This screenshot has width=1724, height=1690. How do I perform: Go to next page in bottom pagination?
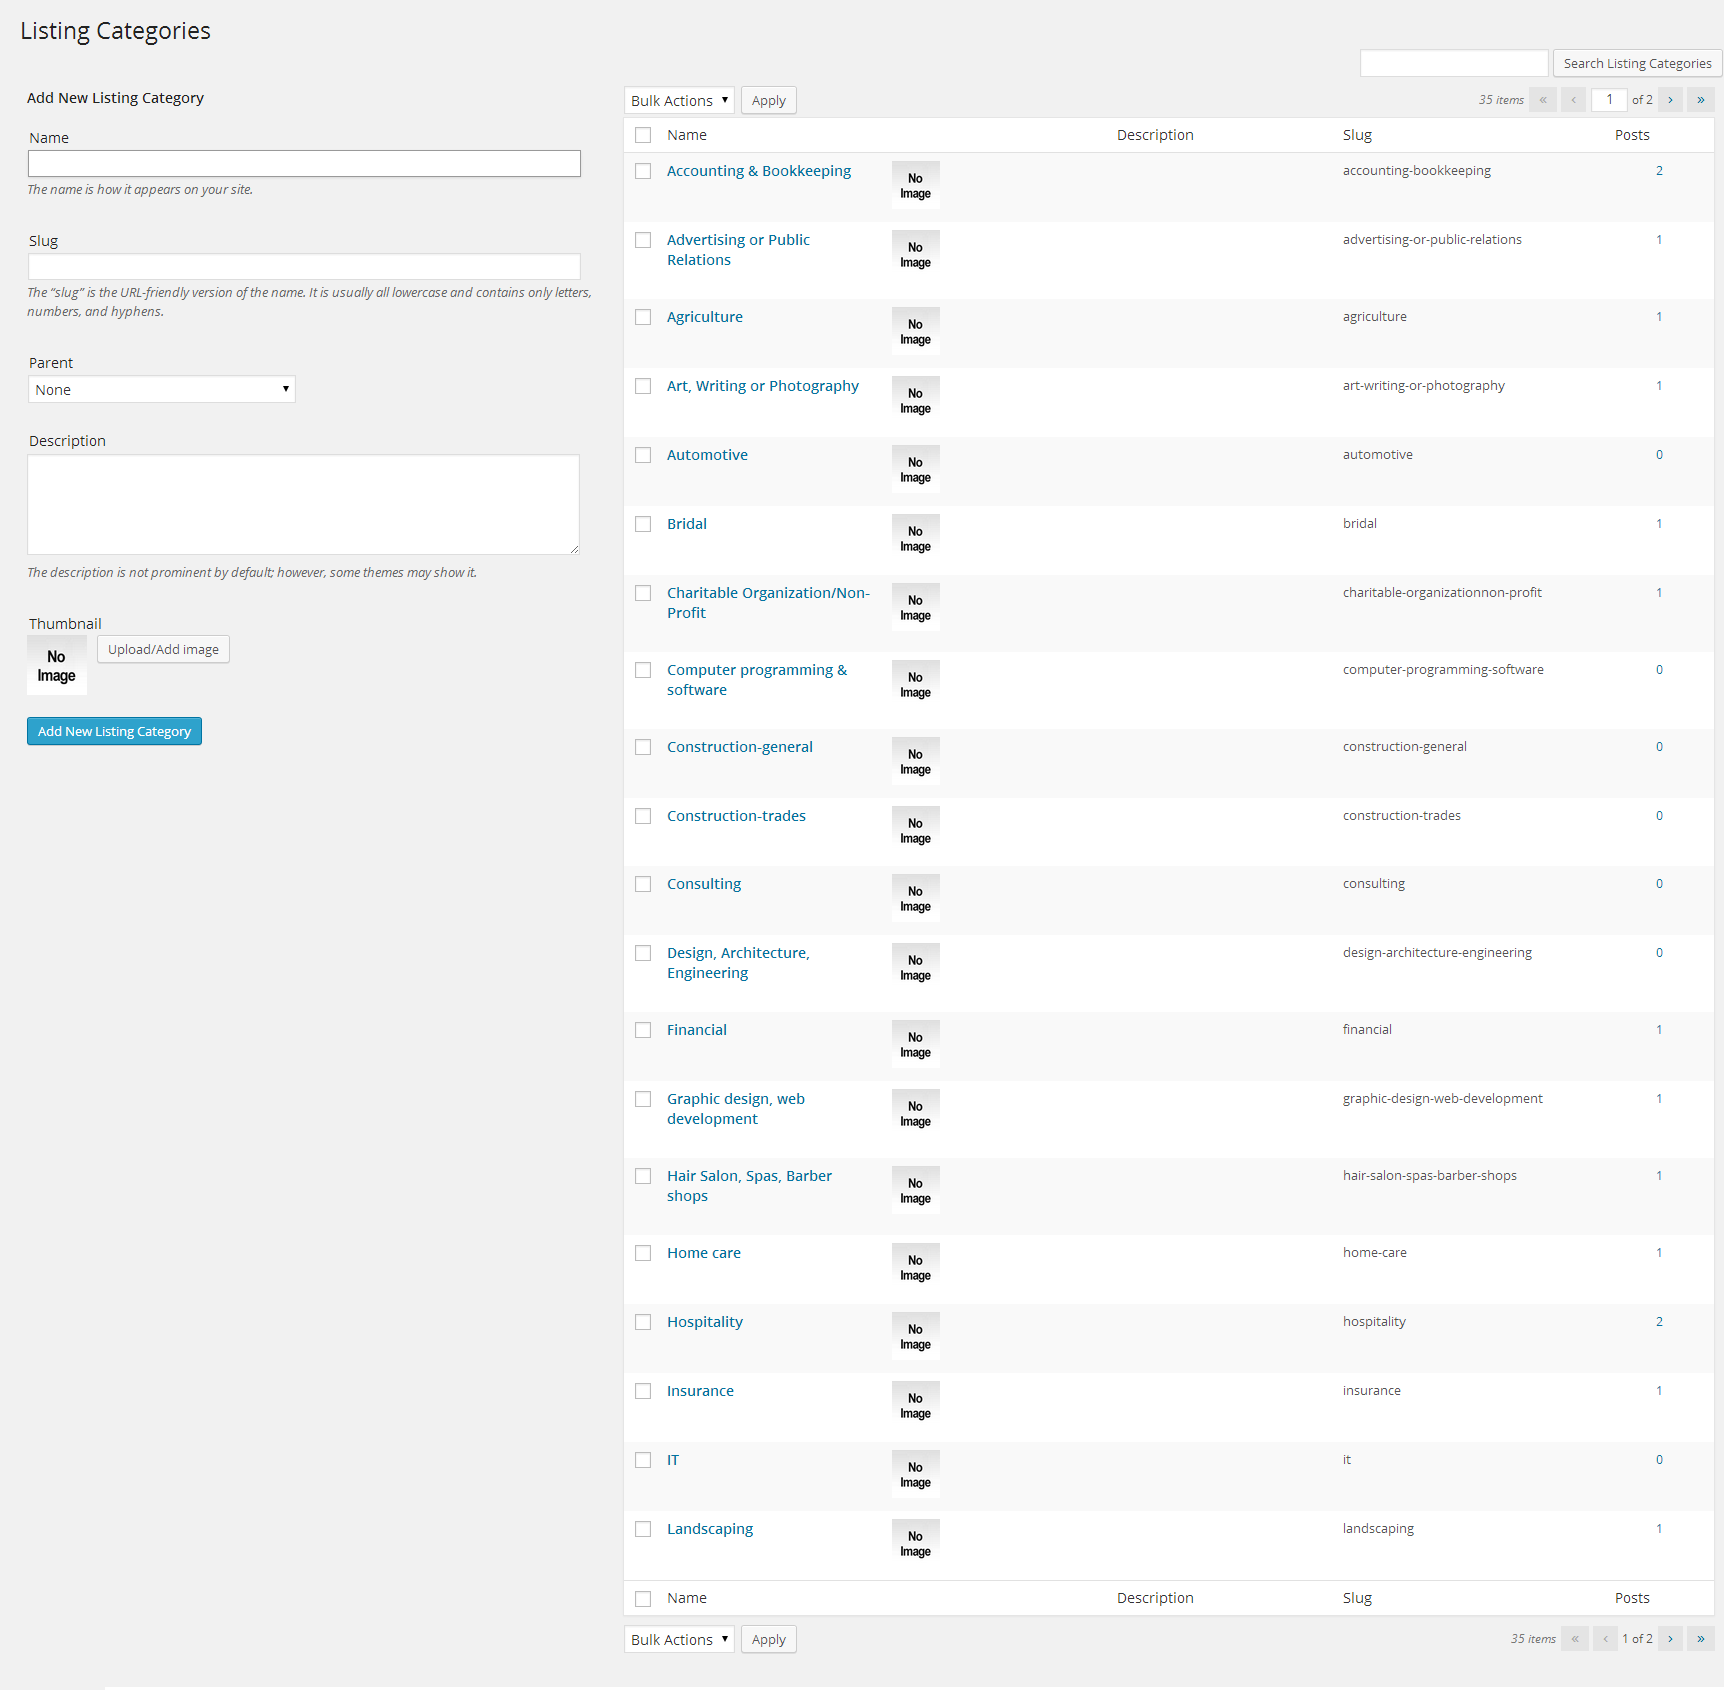point(1670,1639)
